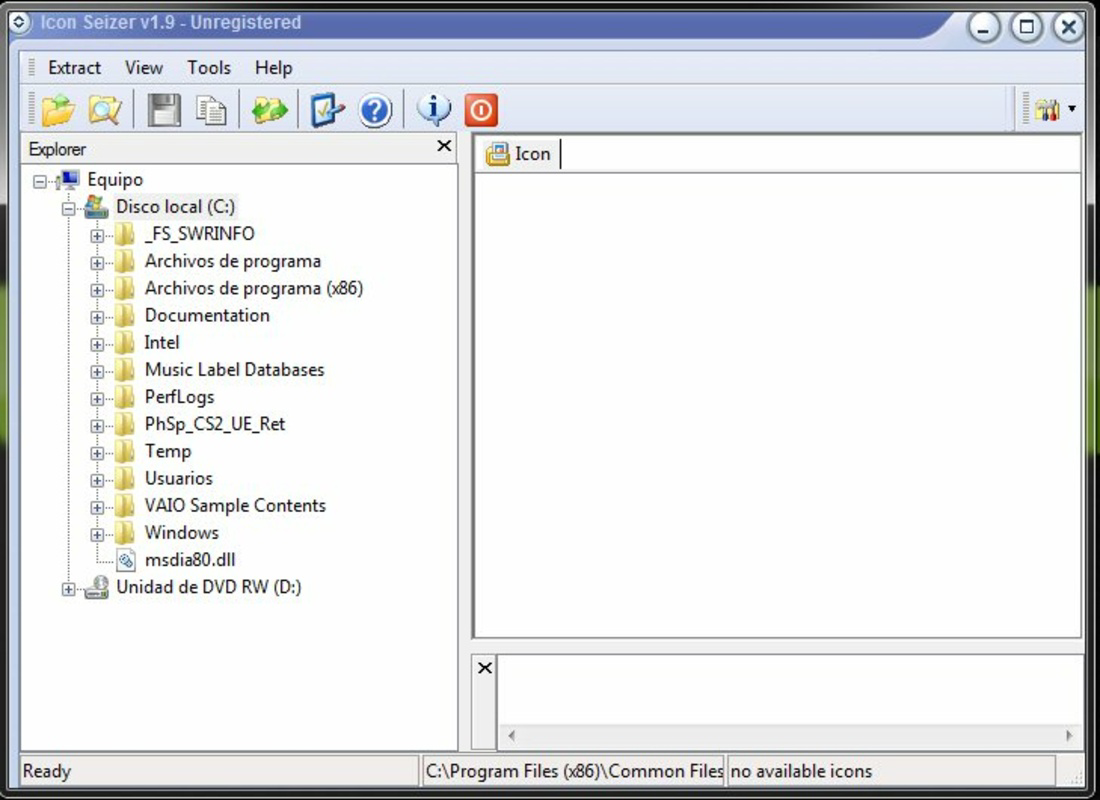Screen dimensions: 1100x800
Task: Open the Help menu
Action: point(274,67)
